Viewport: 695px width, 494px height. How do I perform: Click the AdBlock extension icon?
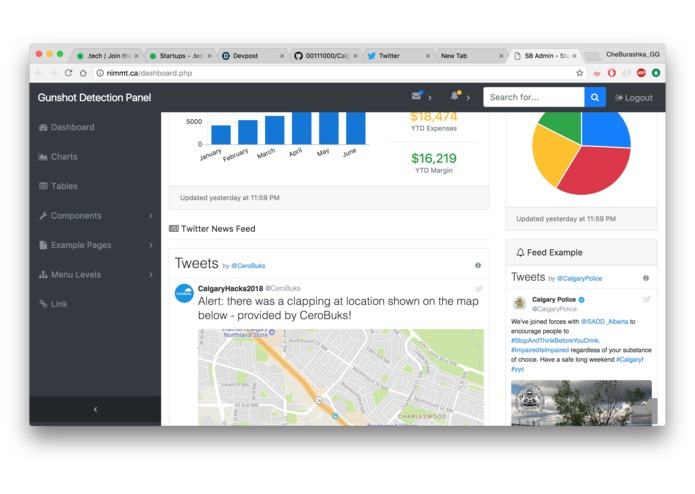641,73
